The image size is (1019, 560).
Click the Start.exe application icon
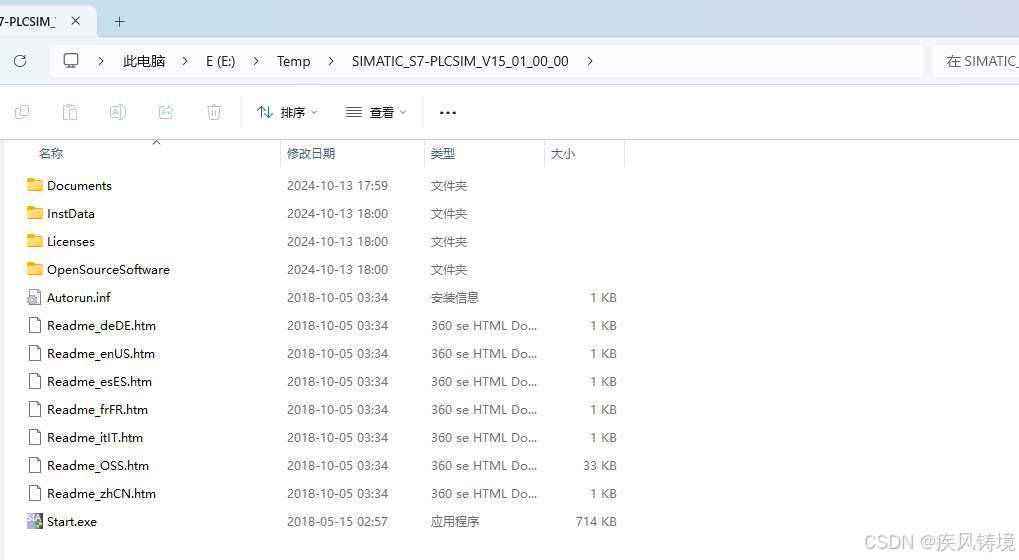(34, 521)
